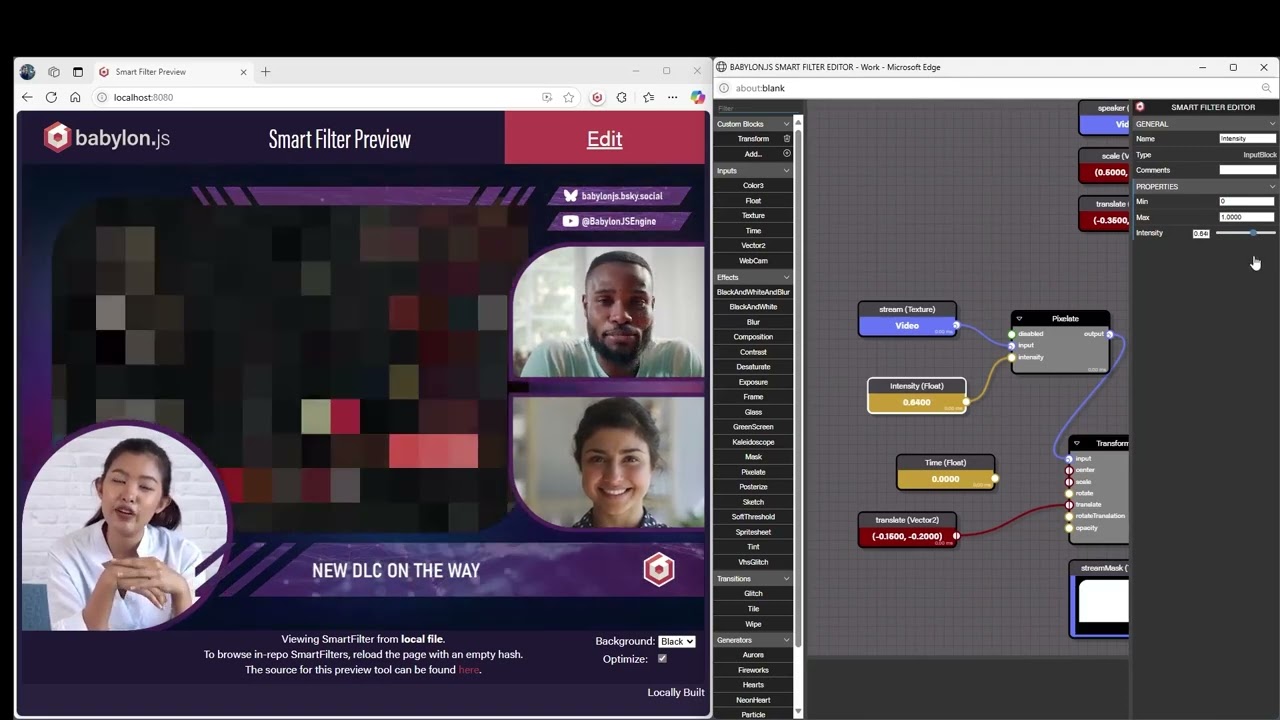Click the translate Vector2 node output port

coord(956,536)
